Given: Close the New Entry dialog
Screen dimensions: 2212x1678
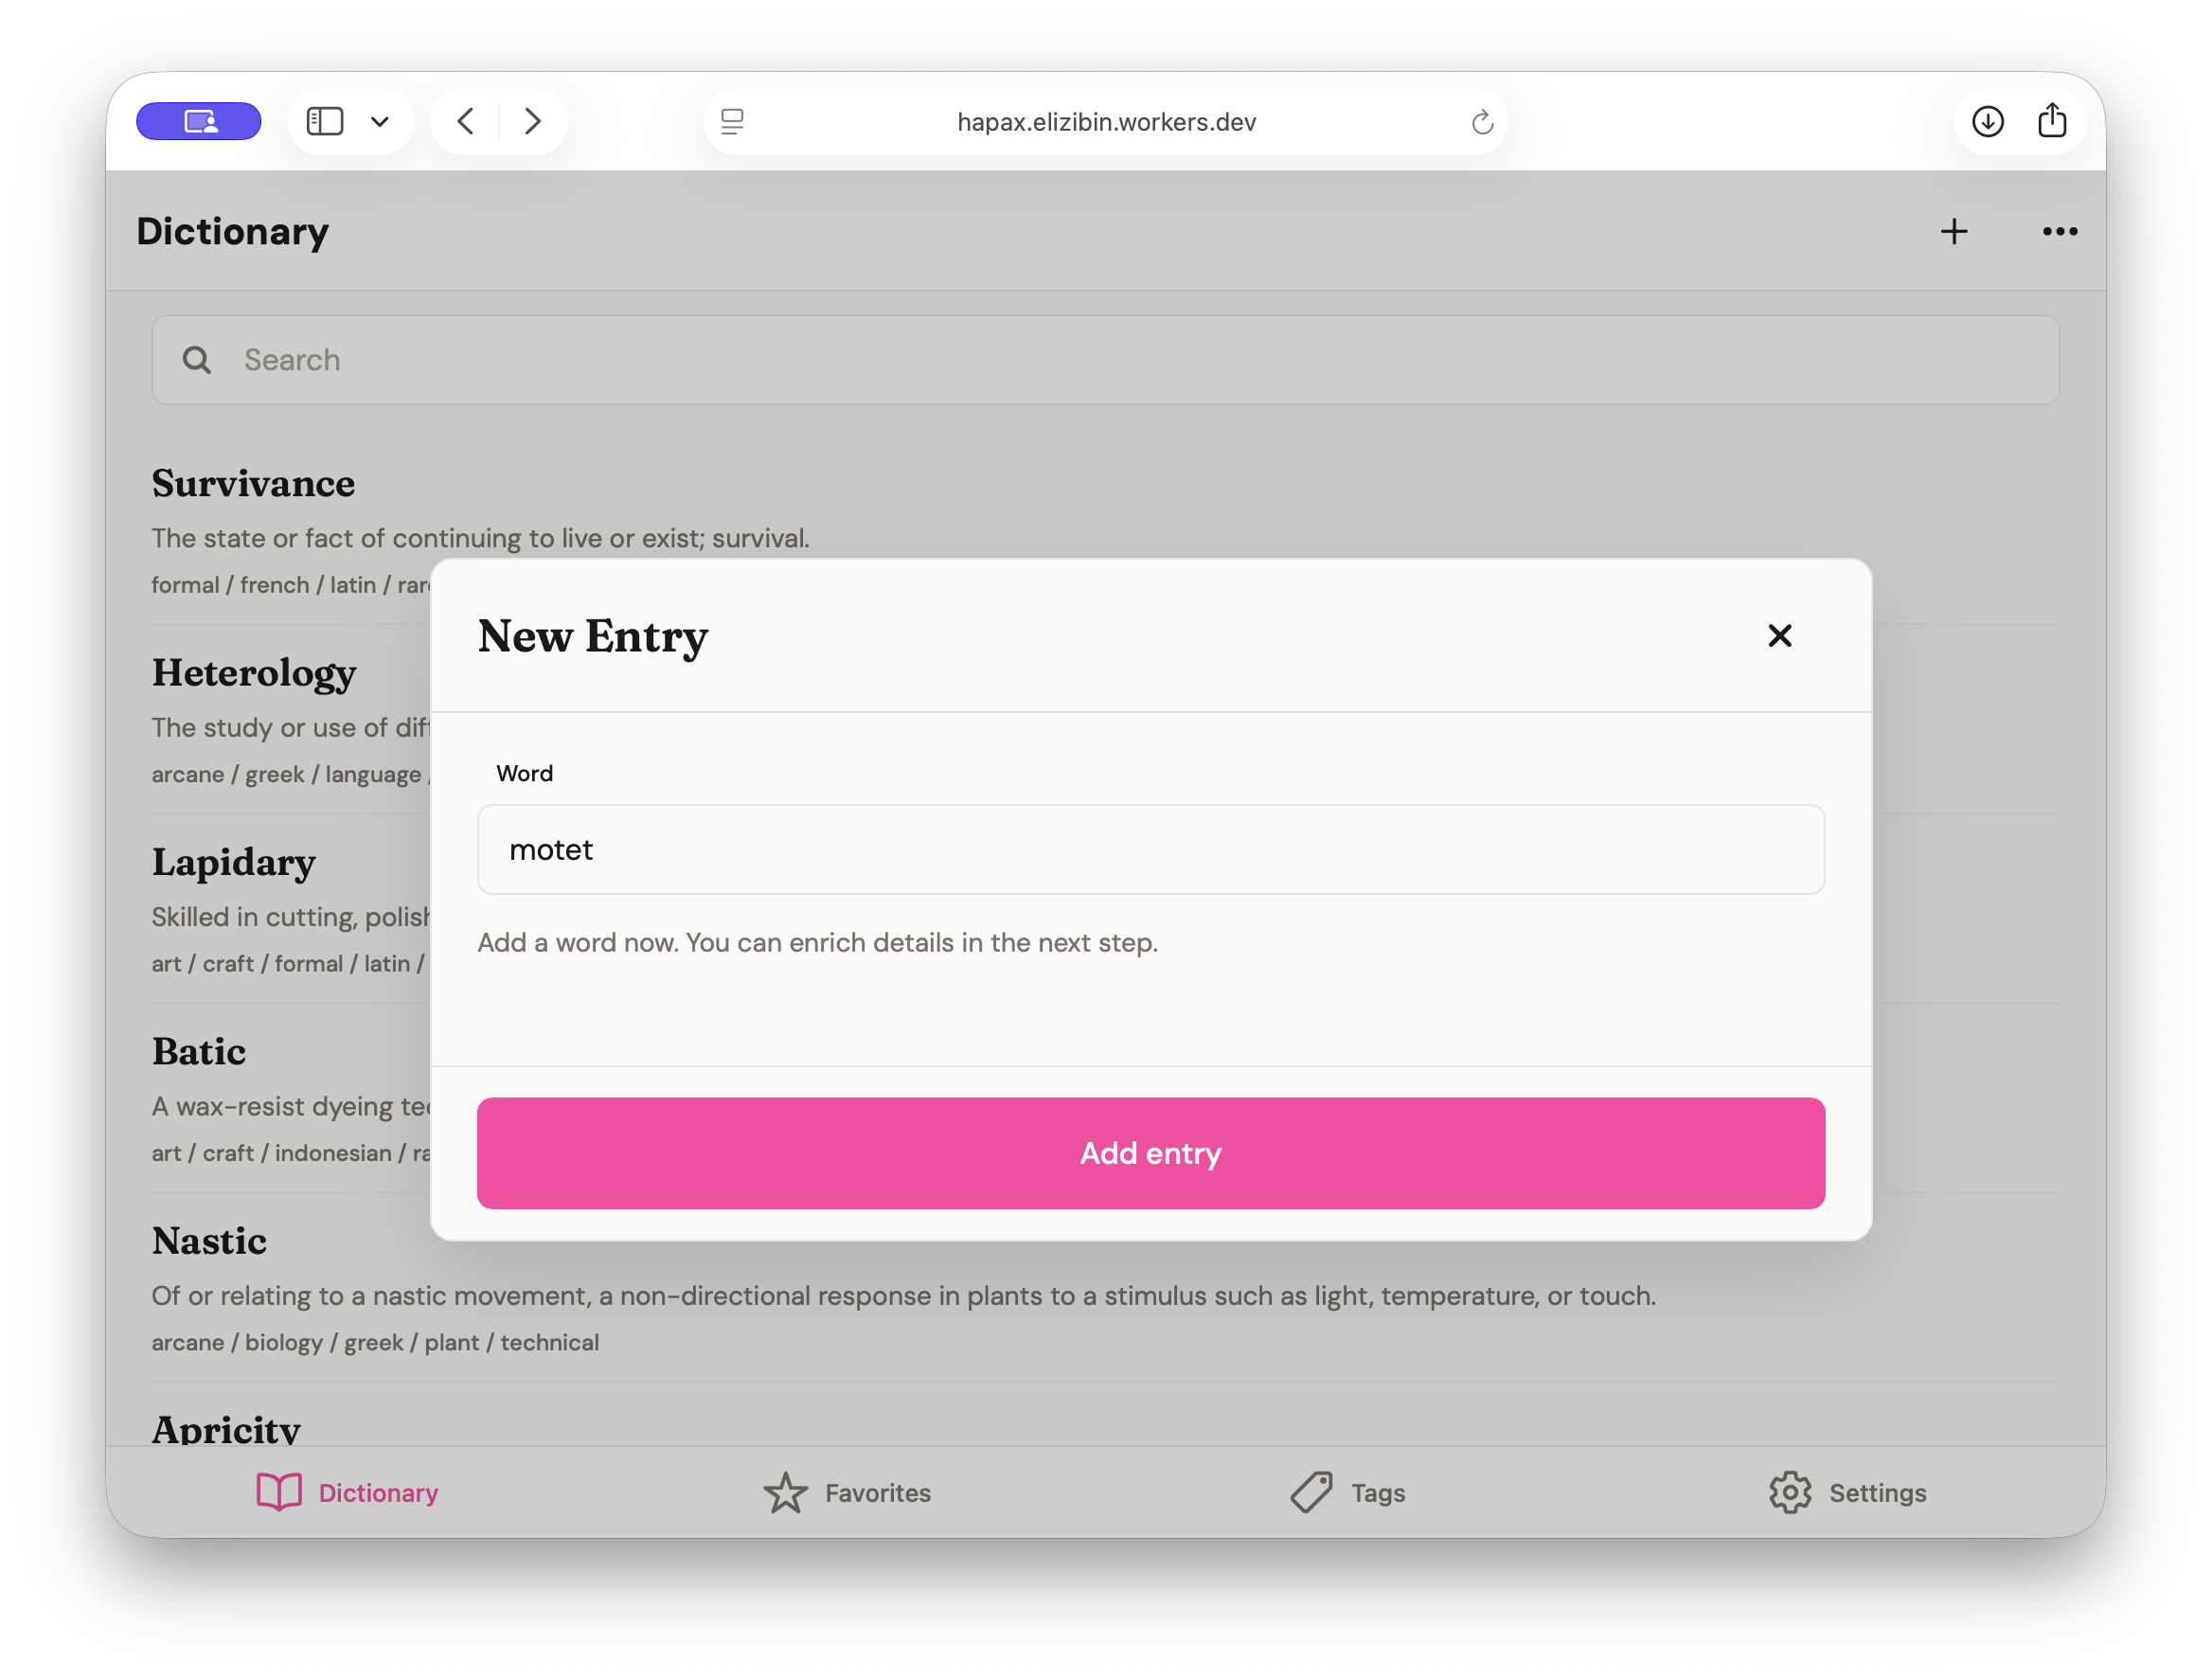Looking at the screenshot, I should [x=1779, y=636].
